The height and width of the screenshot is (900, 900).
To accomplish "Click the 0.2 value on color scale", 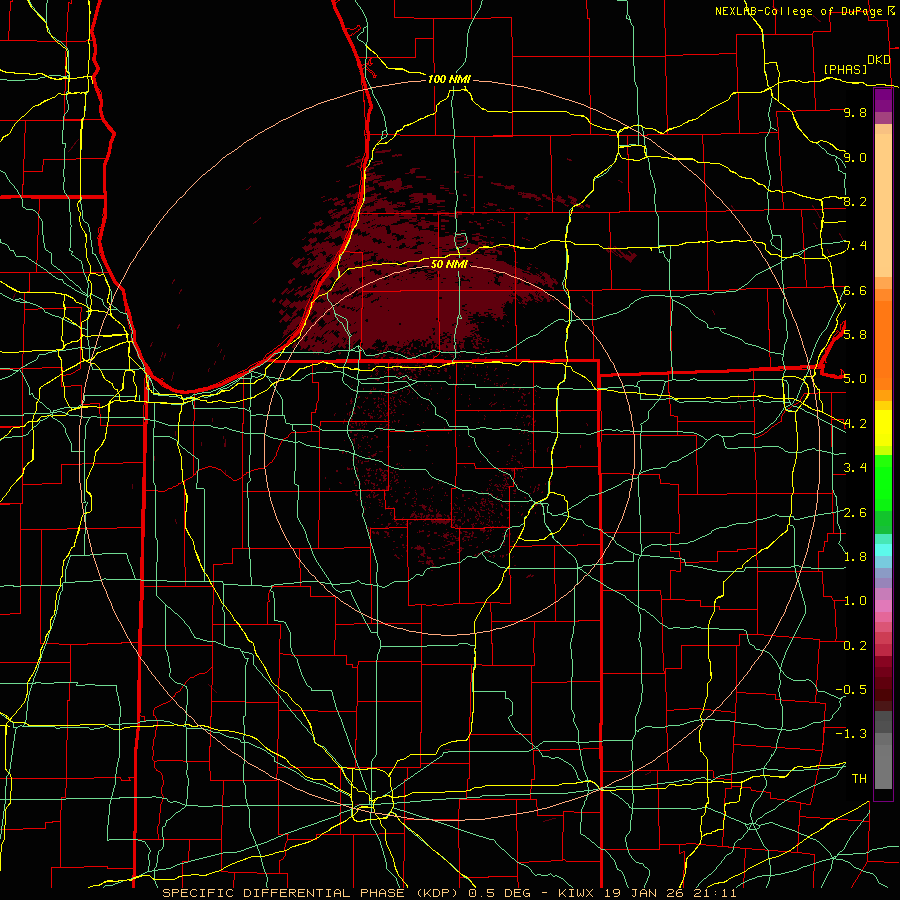I will (x=855, y=645).
